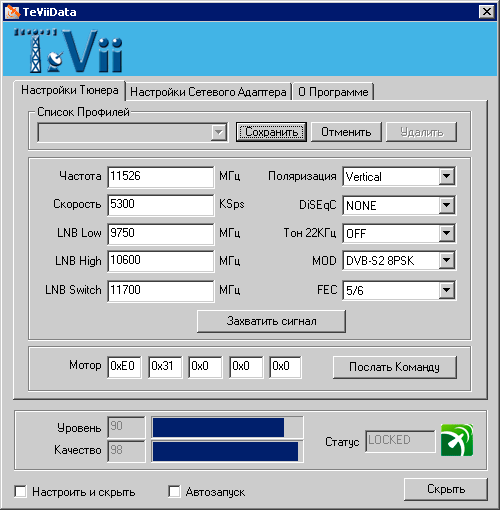Click the third Мотор byte field
This screenshot has height=510, width=500.
tap(205, 367)
